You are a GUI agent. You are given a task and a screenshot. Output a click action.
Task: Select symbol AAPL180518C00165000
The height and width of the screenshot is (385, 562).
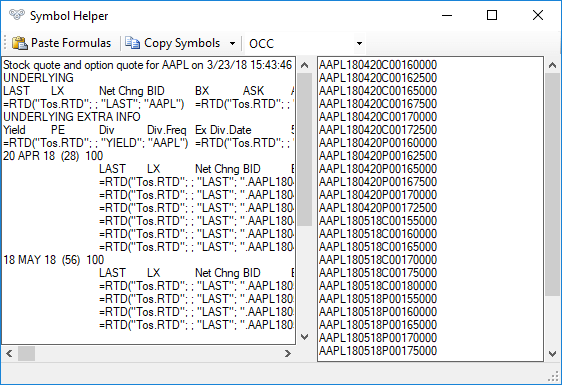tap(378, 247)
